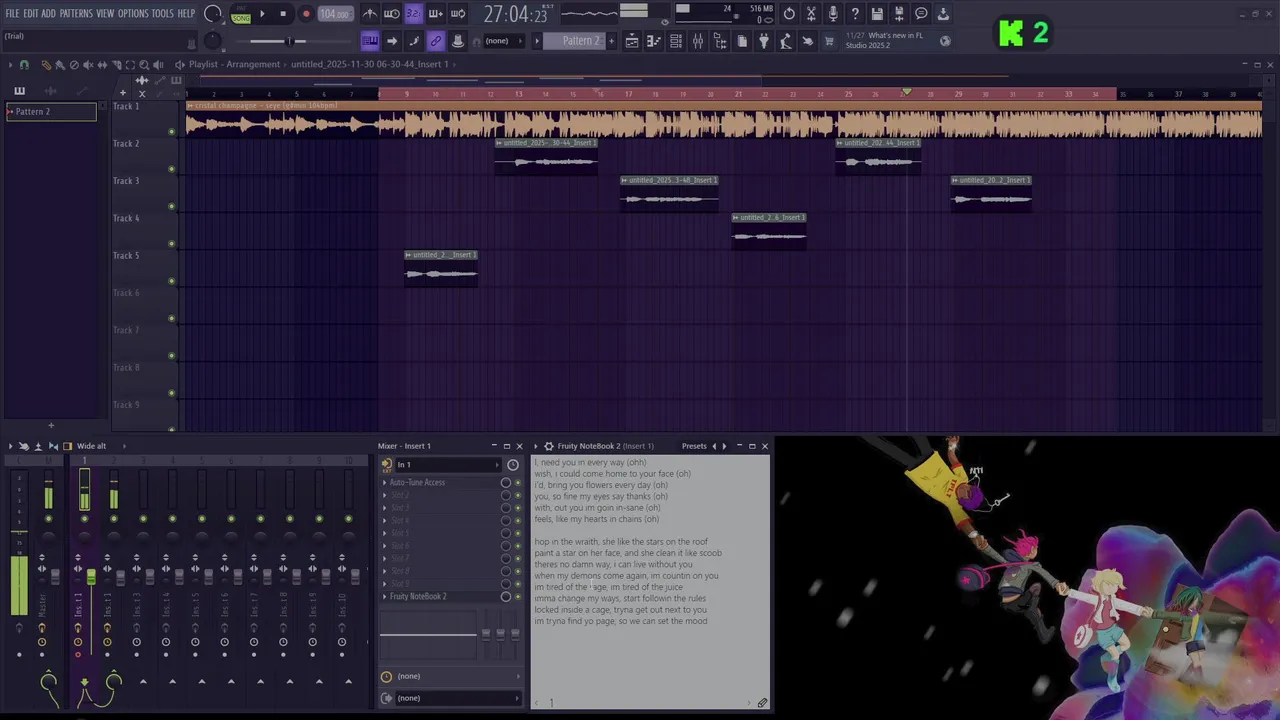Open the shopping cart icon
Screen dimensions: 1280x720
(x=829, y=41)
